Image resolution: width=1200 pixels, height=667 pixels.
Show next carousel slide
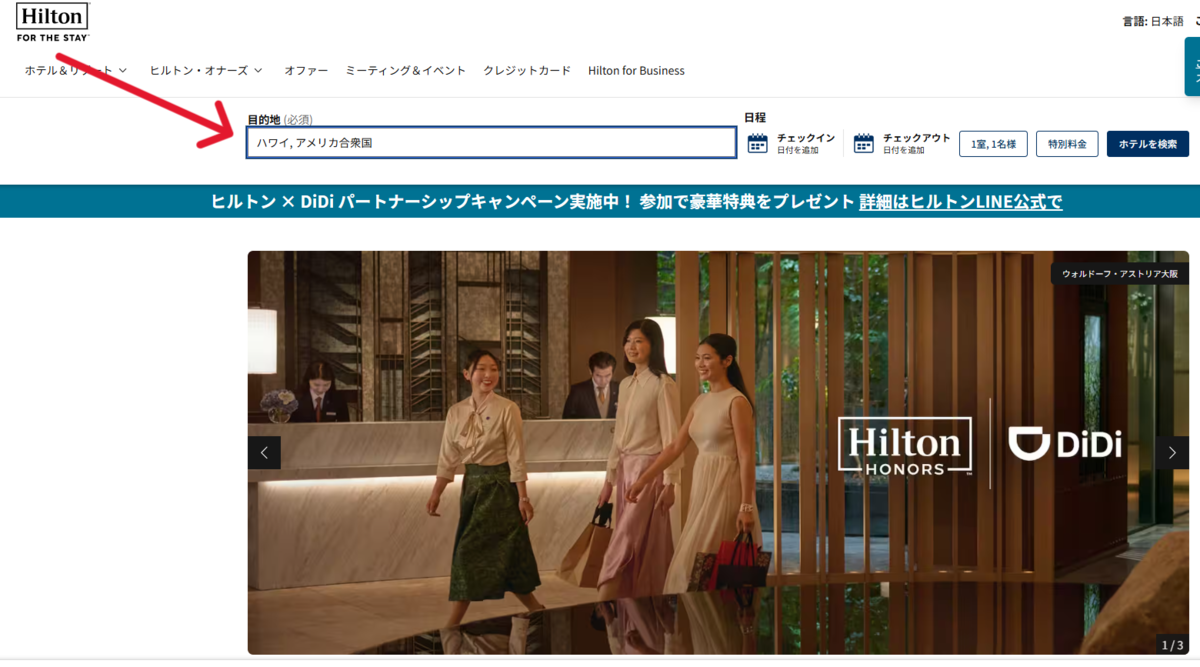point(1172,452)
